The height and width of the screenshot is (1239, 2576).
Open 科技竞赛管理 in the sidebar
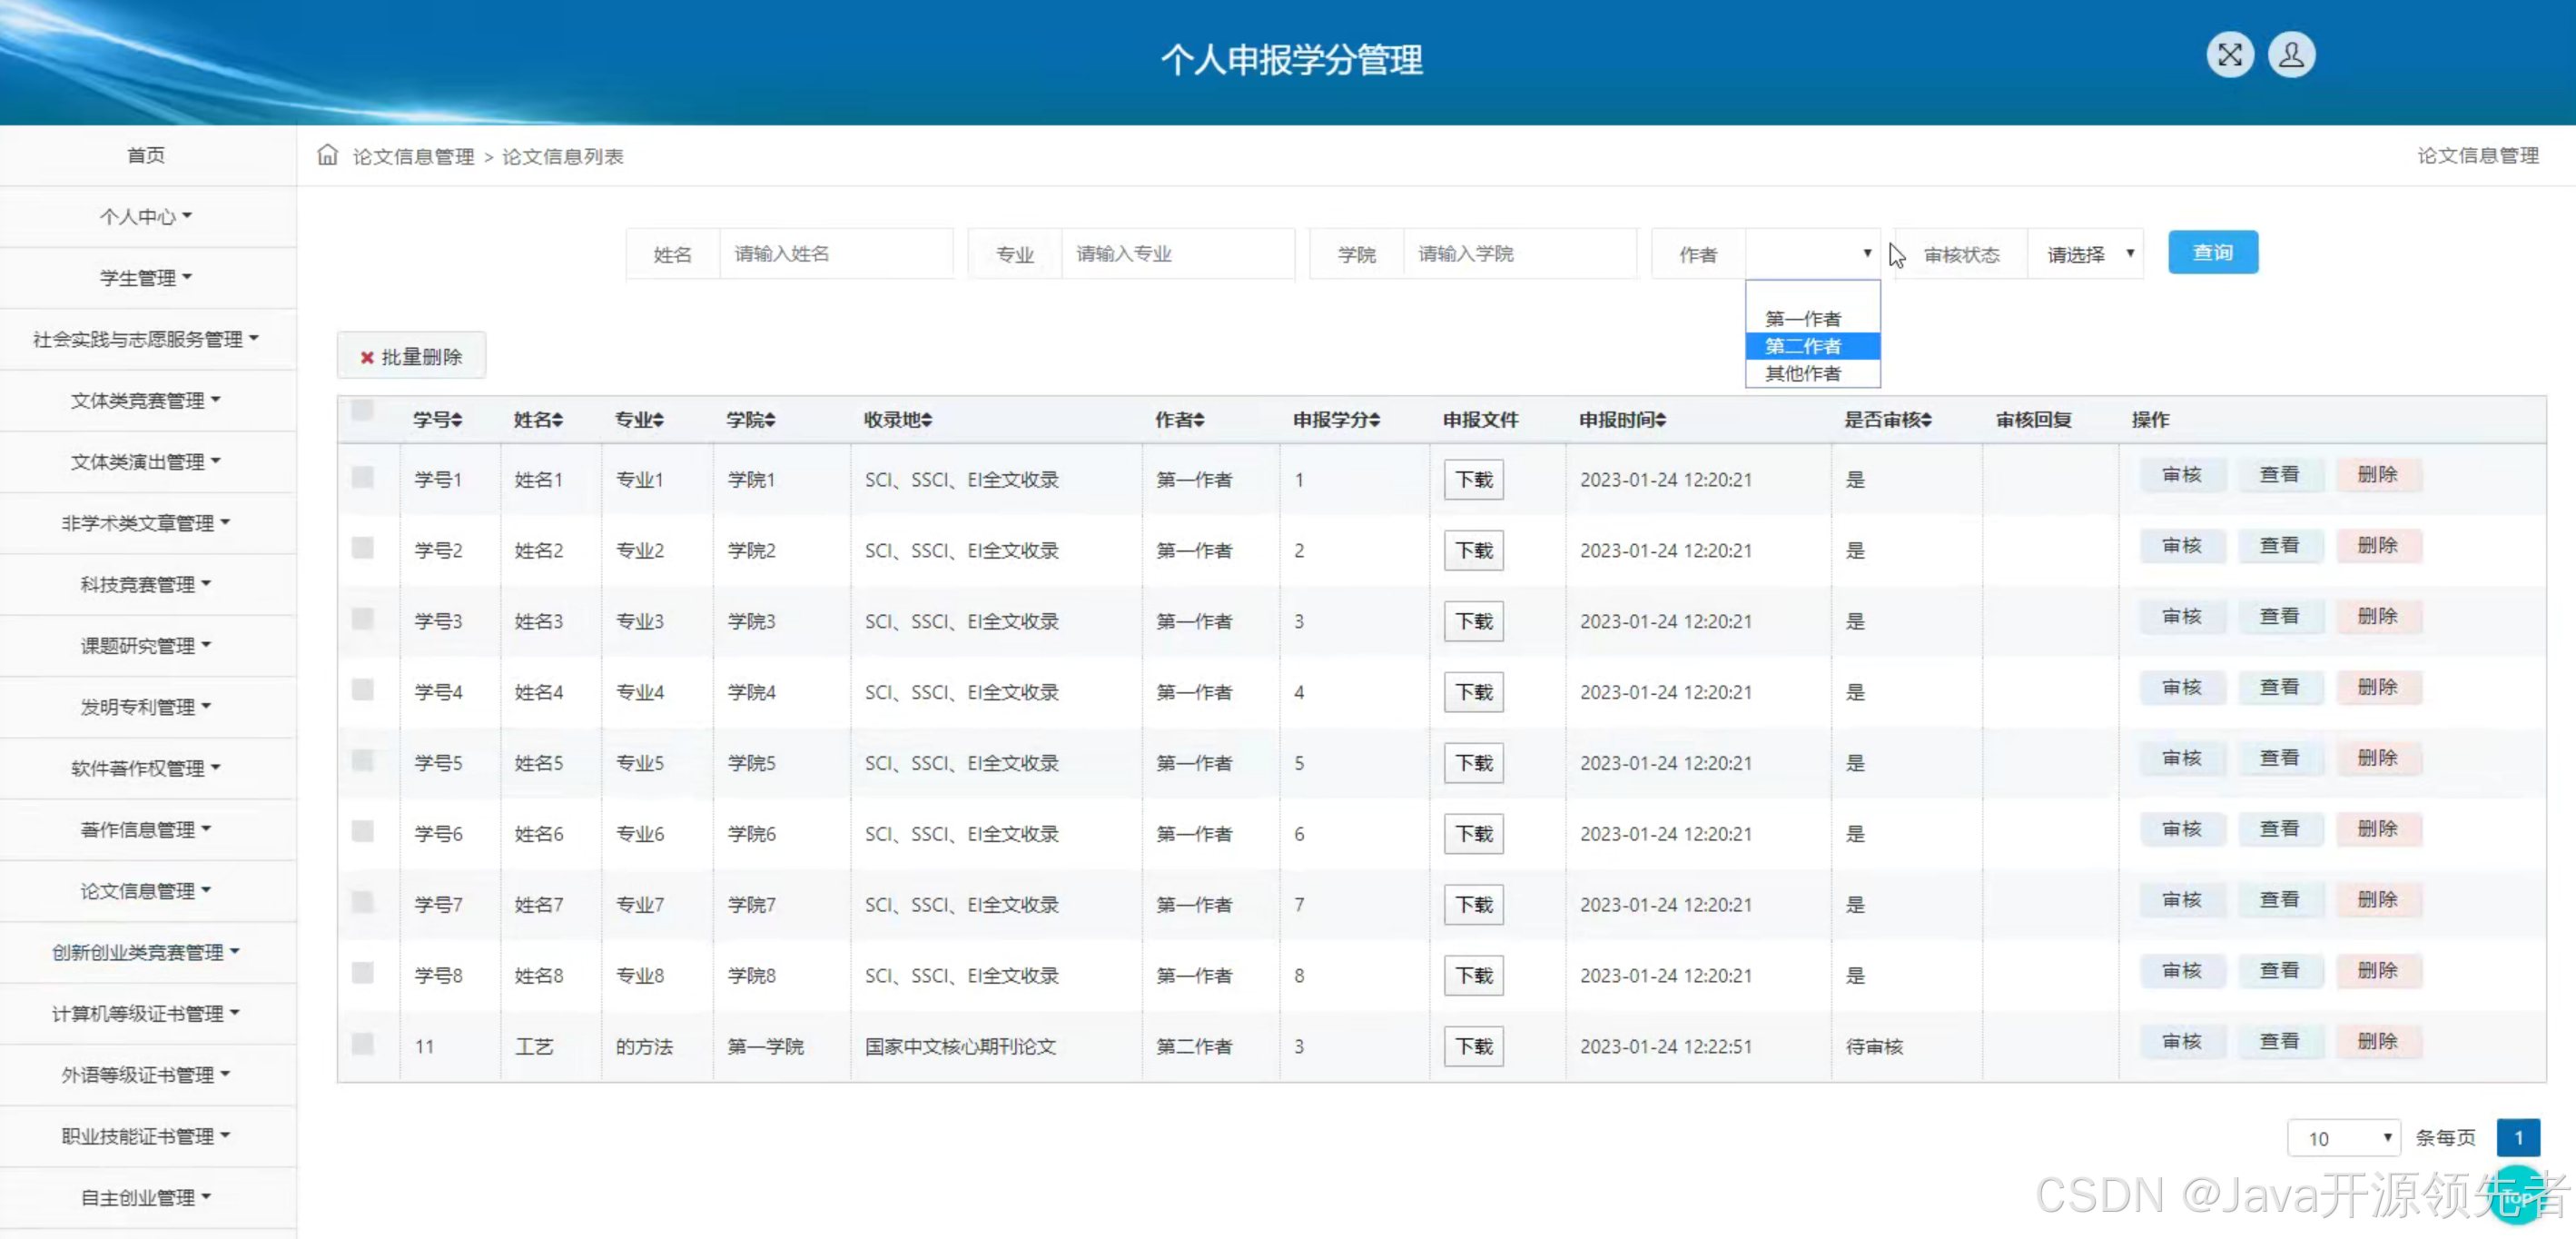pos(146,584)
